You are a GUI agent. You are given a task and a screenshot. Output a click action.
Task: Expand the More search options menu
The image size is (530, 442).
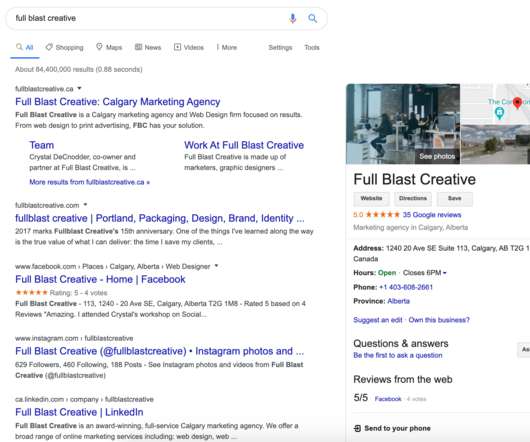[227, 47]
